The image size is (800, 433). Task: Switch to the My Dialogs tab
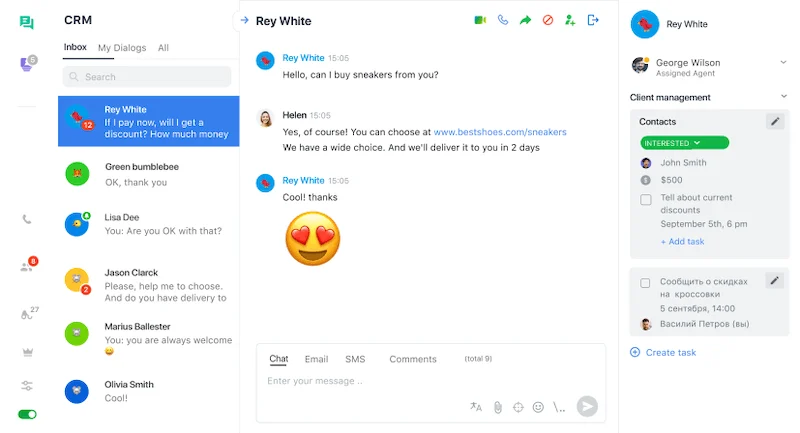tap(121, 48)
